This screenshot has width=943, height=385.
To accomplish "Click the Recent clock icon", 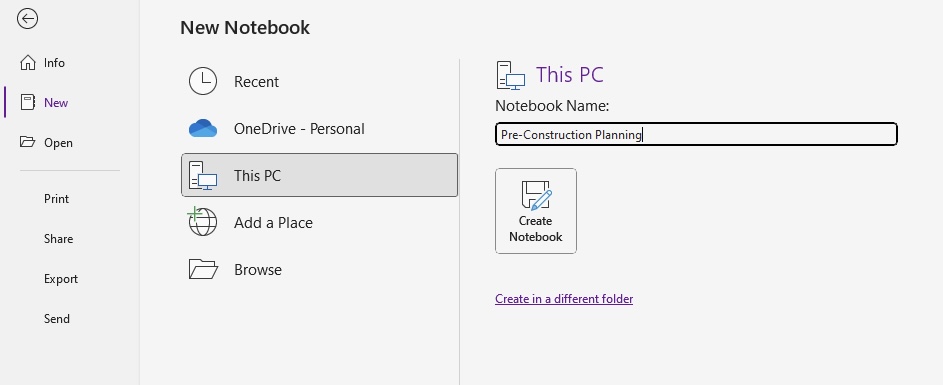I will click(x=203, y=81).
